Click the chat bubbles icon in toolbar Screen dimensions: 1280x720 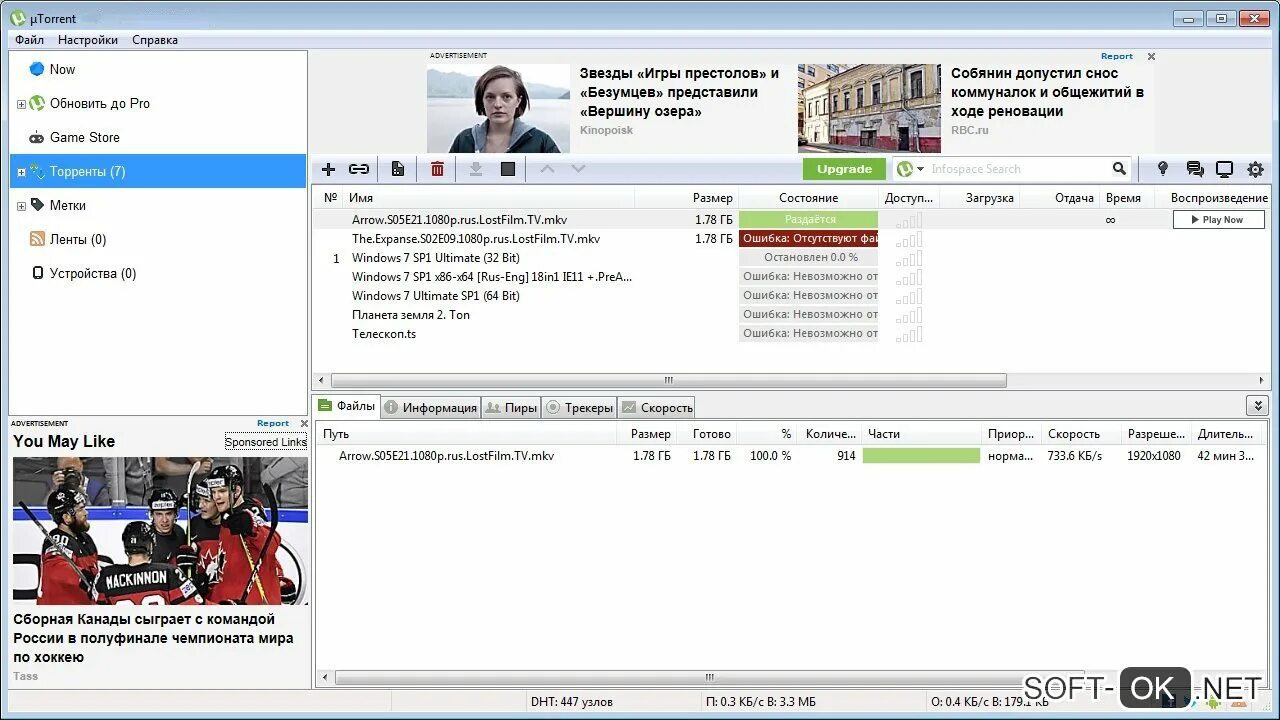(1195, 169)
